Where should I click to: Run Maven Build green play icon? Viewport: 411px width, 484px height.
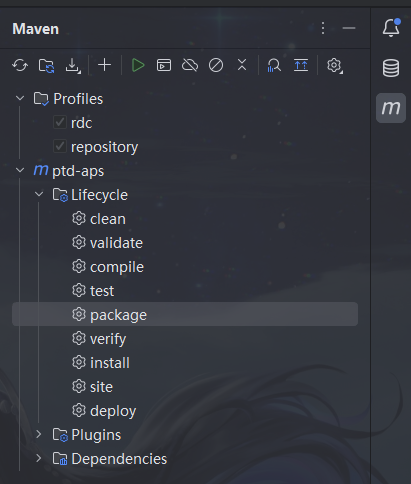point(138,65)
